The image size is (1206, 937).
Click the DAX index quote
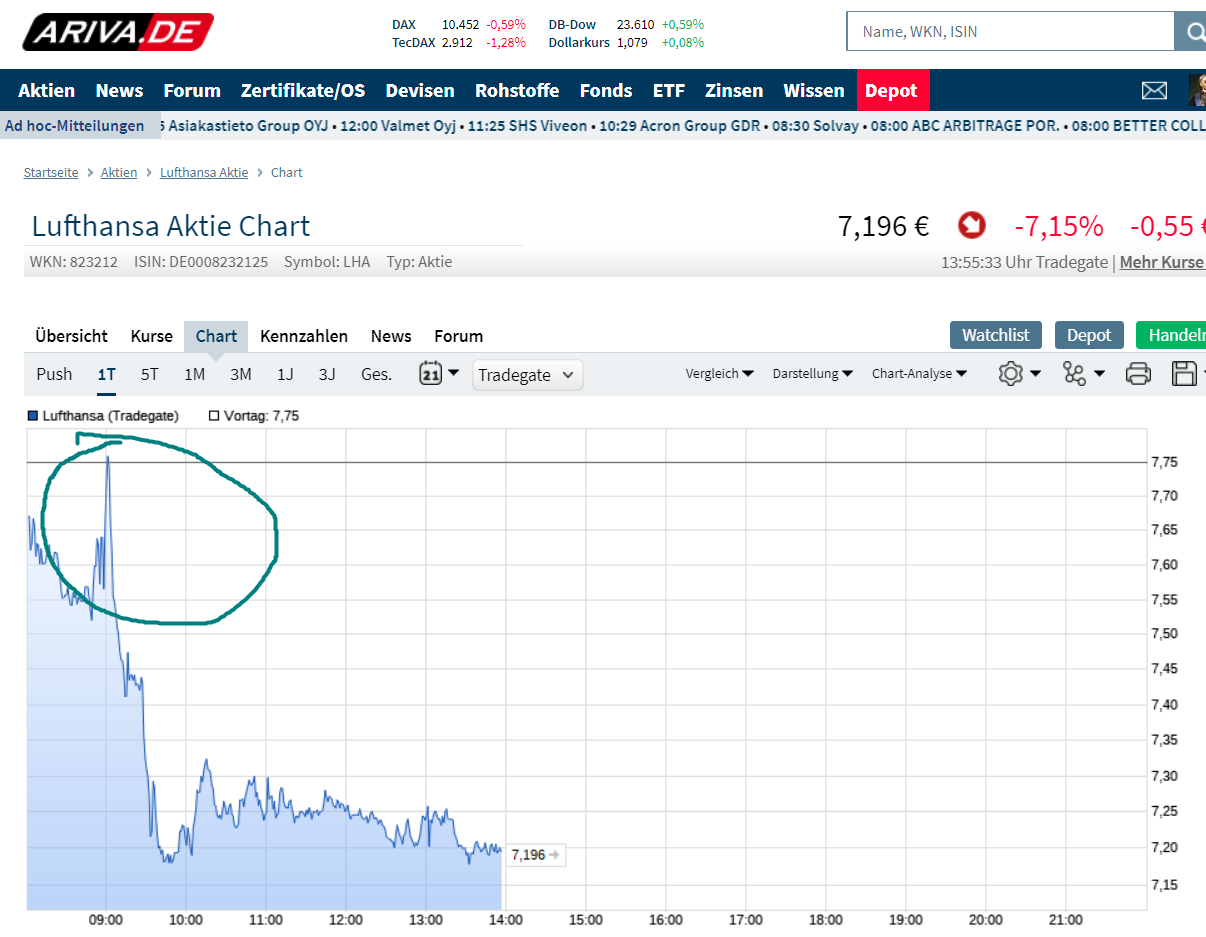pos(458,24)
